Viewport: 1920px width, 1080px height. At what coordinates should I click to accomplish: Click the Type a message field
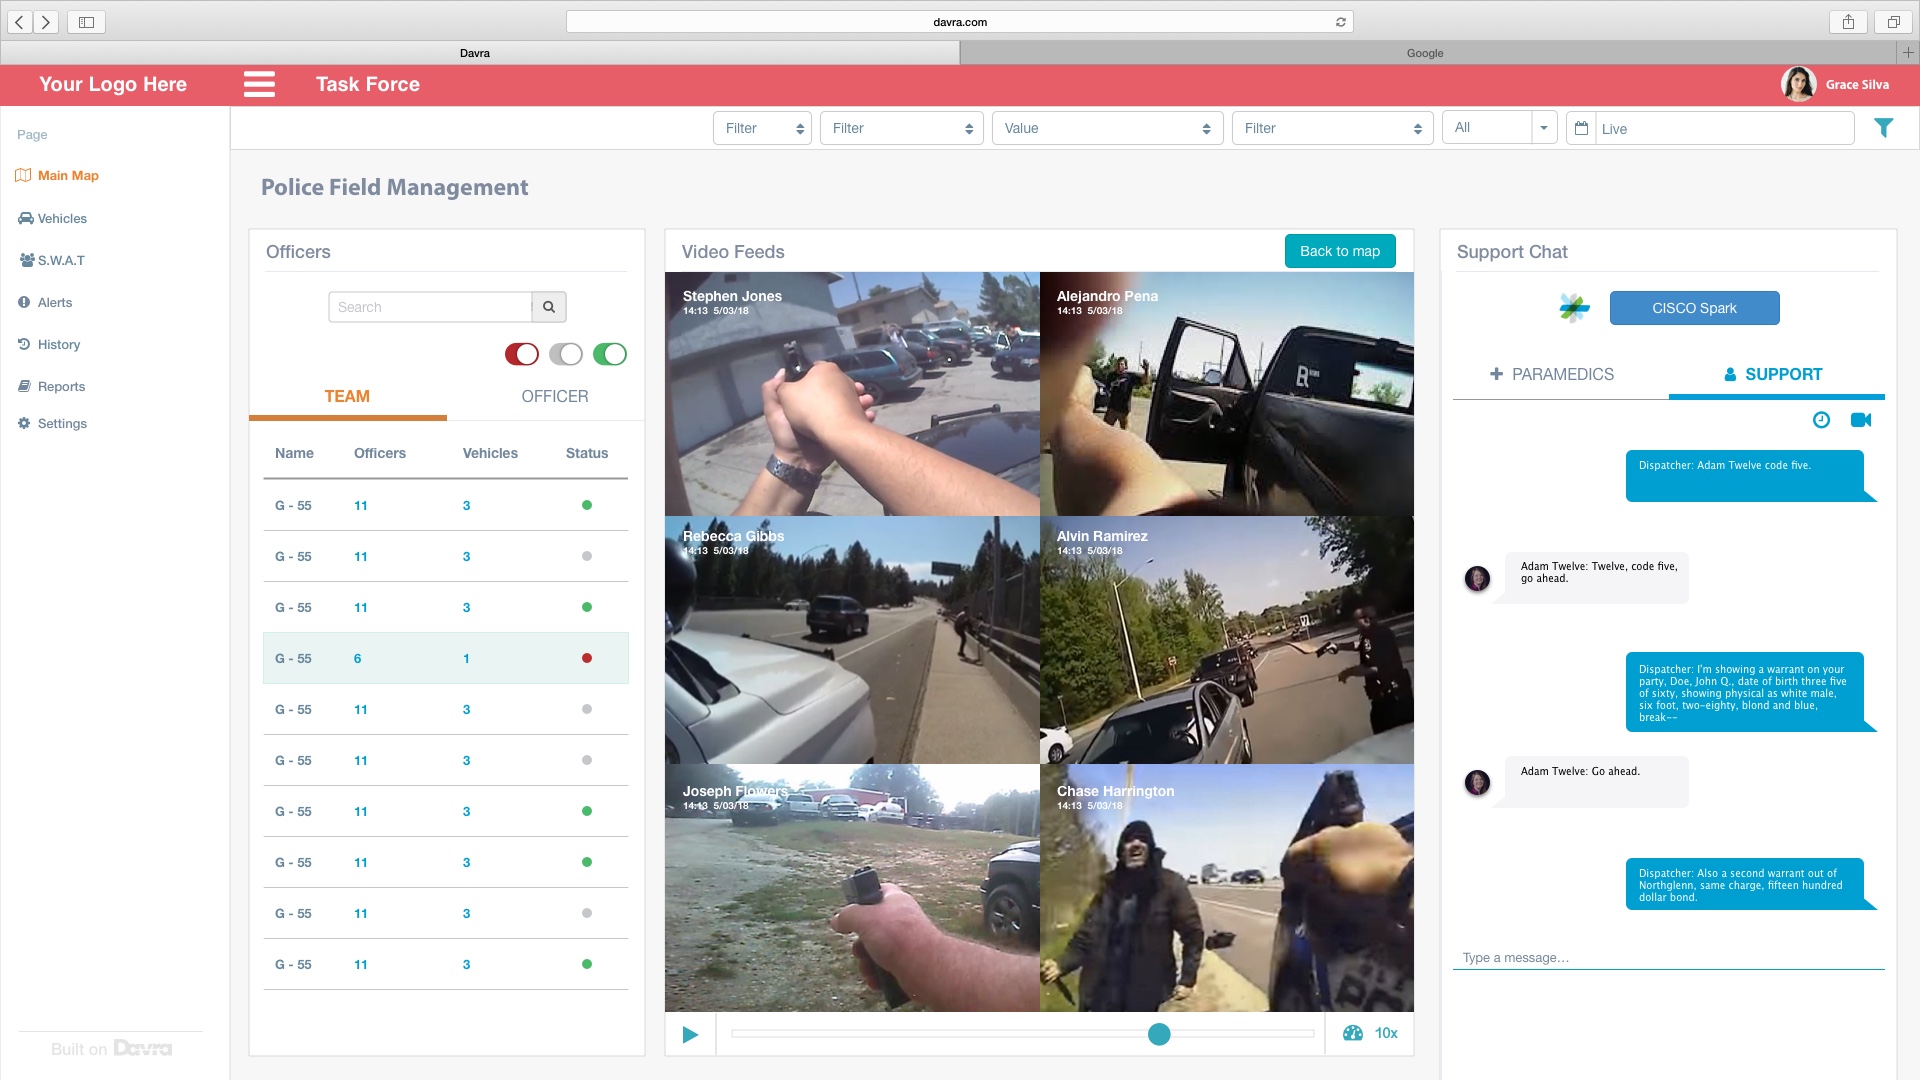1668,958
